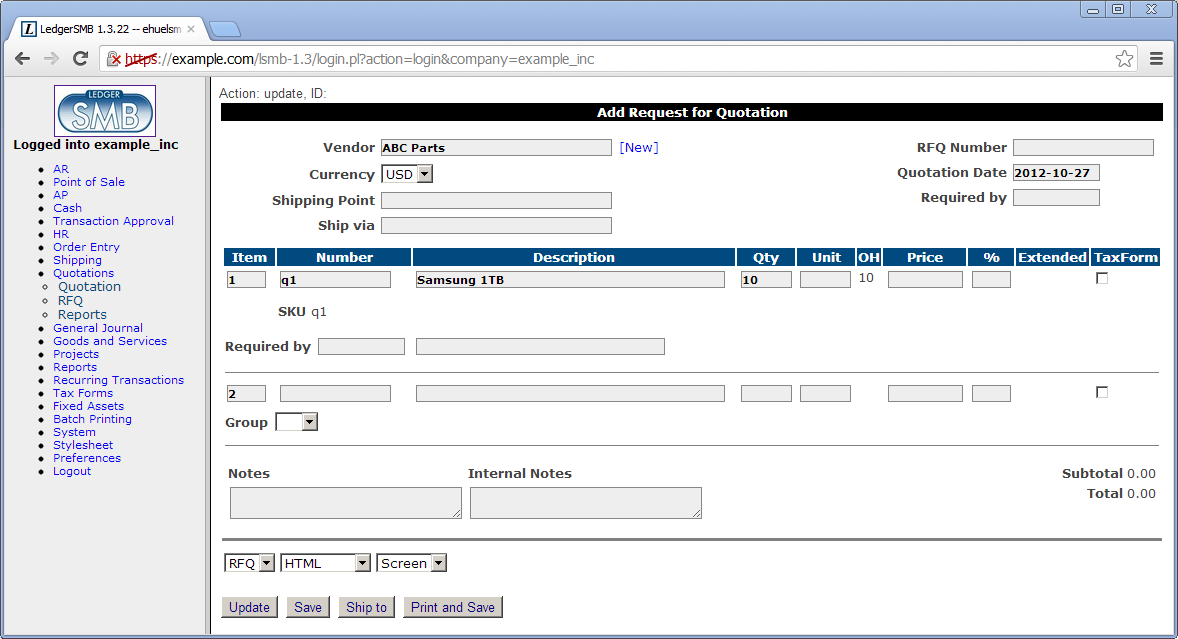The height and width of the screenshot is (639, 1178).
Task: Click the Qty field showing 10
Action: [x=766, y=280]
